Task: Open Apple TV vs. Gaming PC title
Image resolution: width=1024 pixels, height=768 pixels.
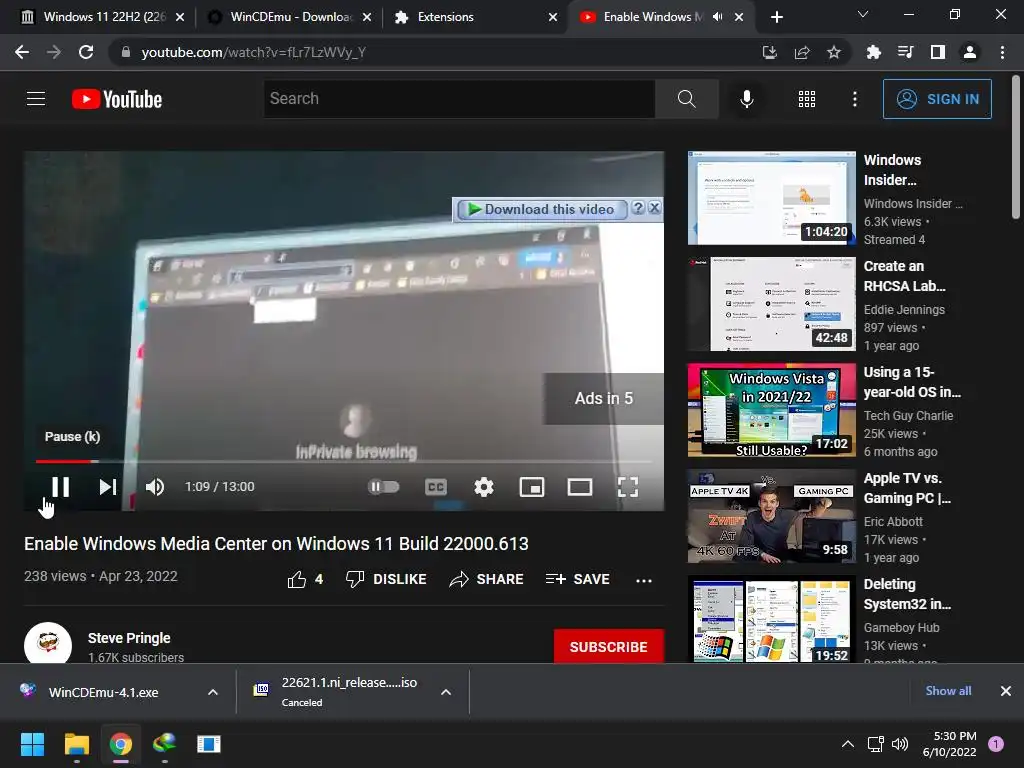Action: (907, 488)
